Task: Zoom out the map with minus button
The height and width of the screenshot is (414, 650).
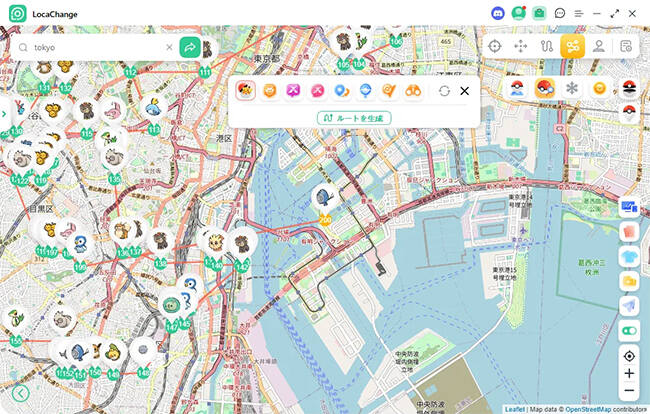Action: tap(629, 390)
